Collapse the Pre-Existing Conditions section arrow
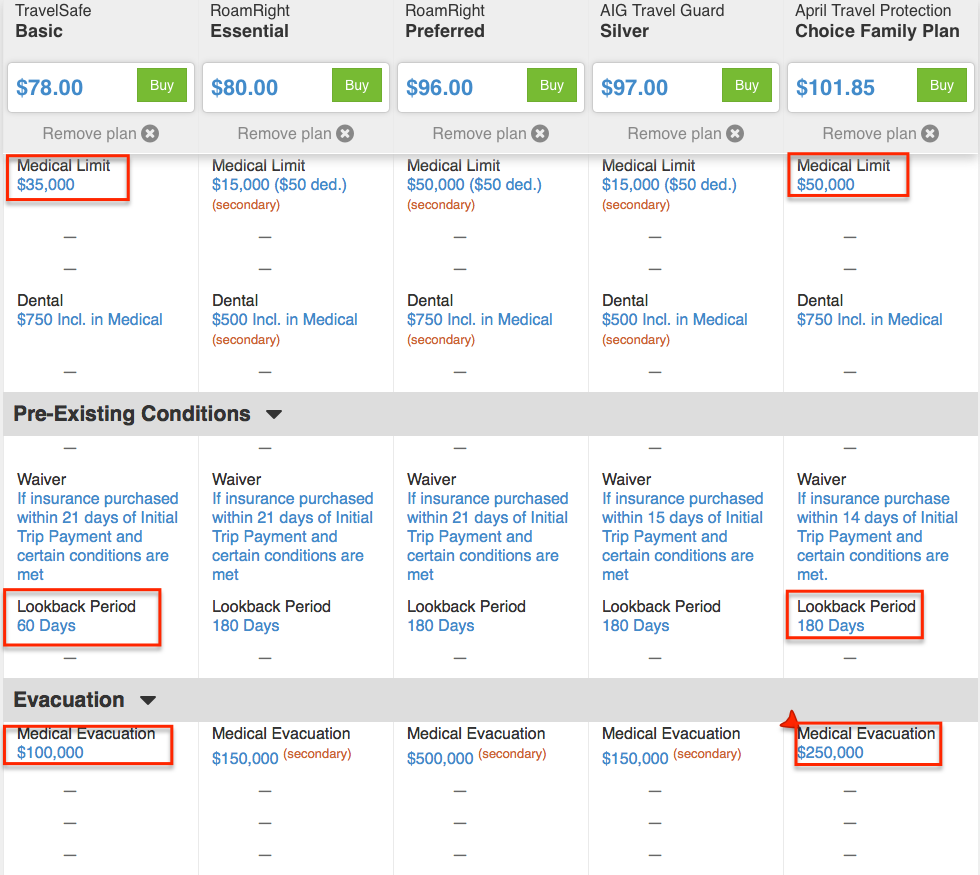The width and height of the screenshot is (980, 875). [x=274, y=414]
